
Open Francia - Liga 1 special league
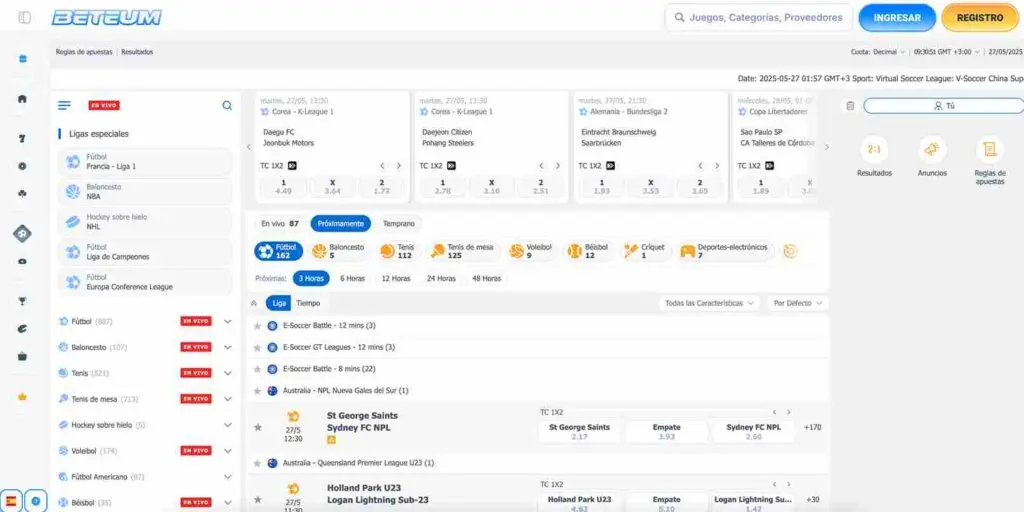coord(145,162)
